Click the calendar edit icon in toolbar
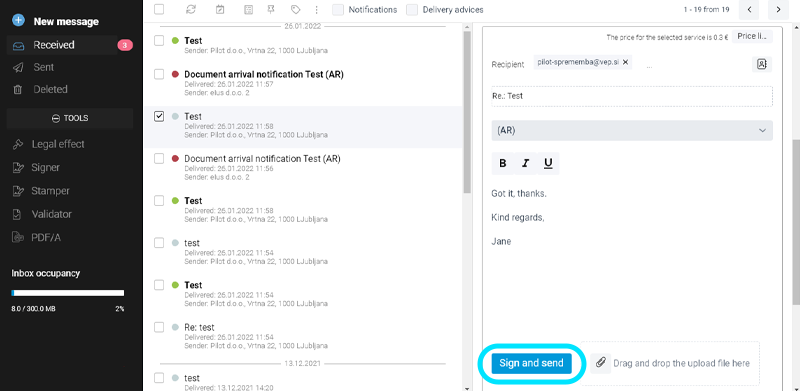Viewport: 800px width, 391px height. [x=220, y=9]
